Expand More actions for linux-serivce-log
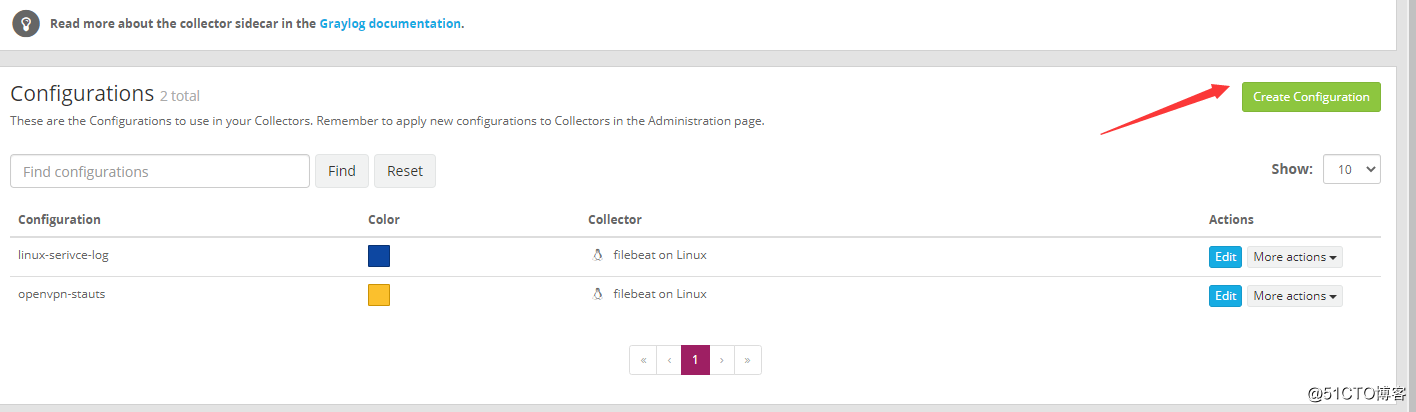 pos(1295,257)
